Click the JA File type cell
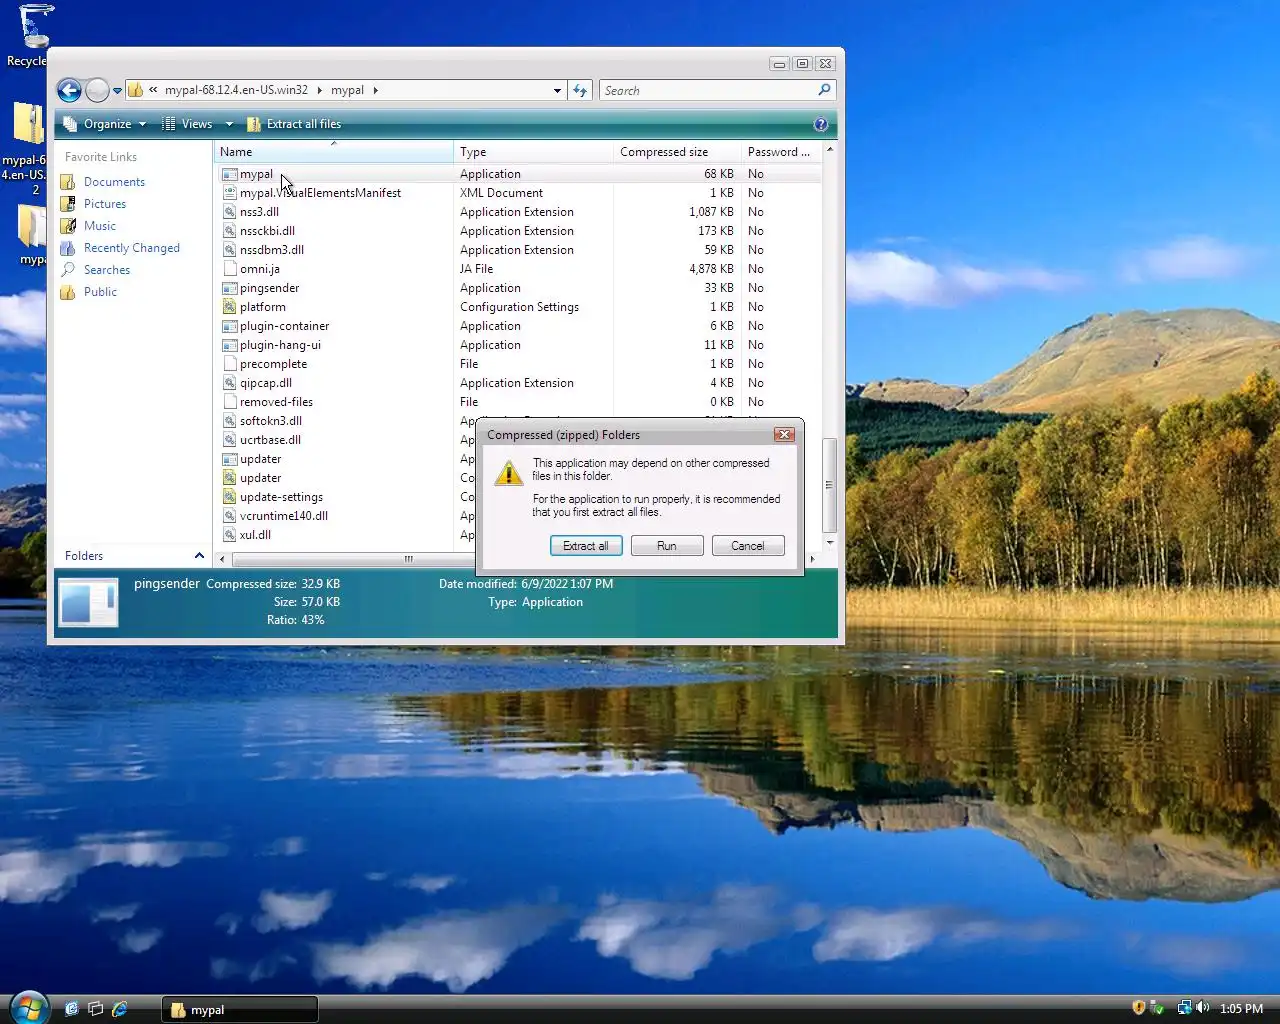Viewport: 1280px width, 1024px height. pos(477,269)
